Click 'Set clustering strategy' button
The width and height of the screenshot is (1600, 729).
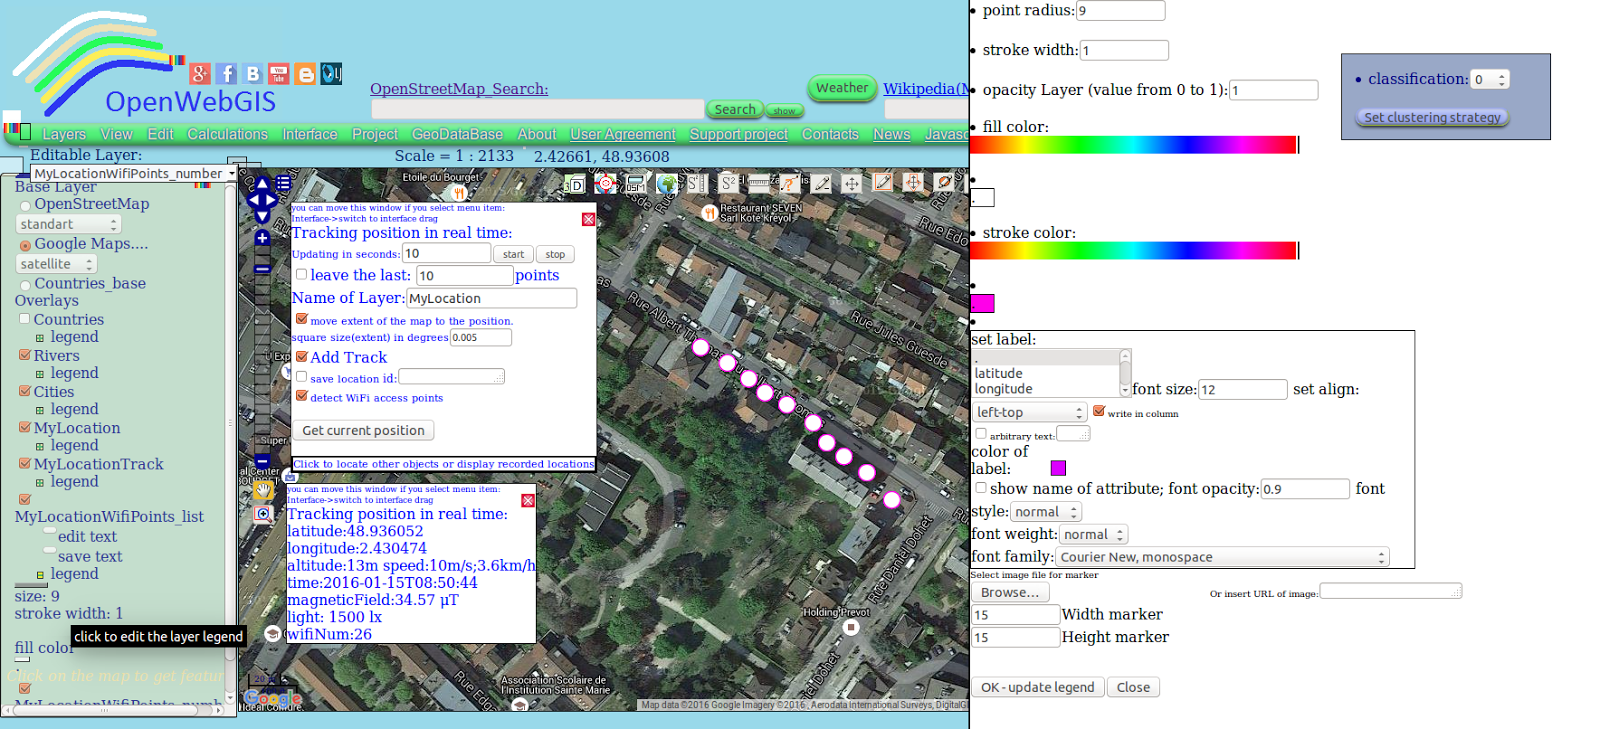click(x=1432, y=117)
